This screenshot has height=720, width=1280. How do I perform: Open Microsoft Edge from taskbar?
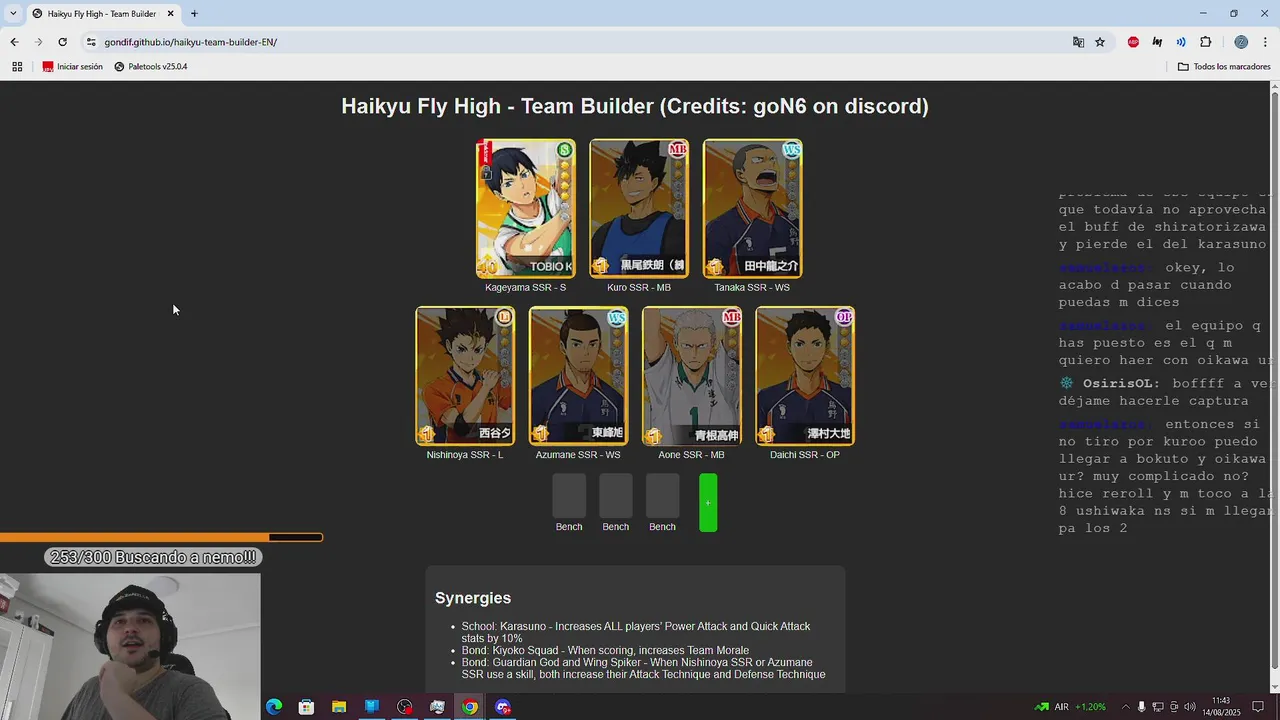(274, 707)
